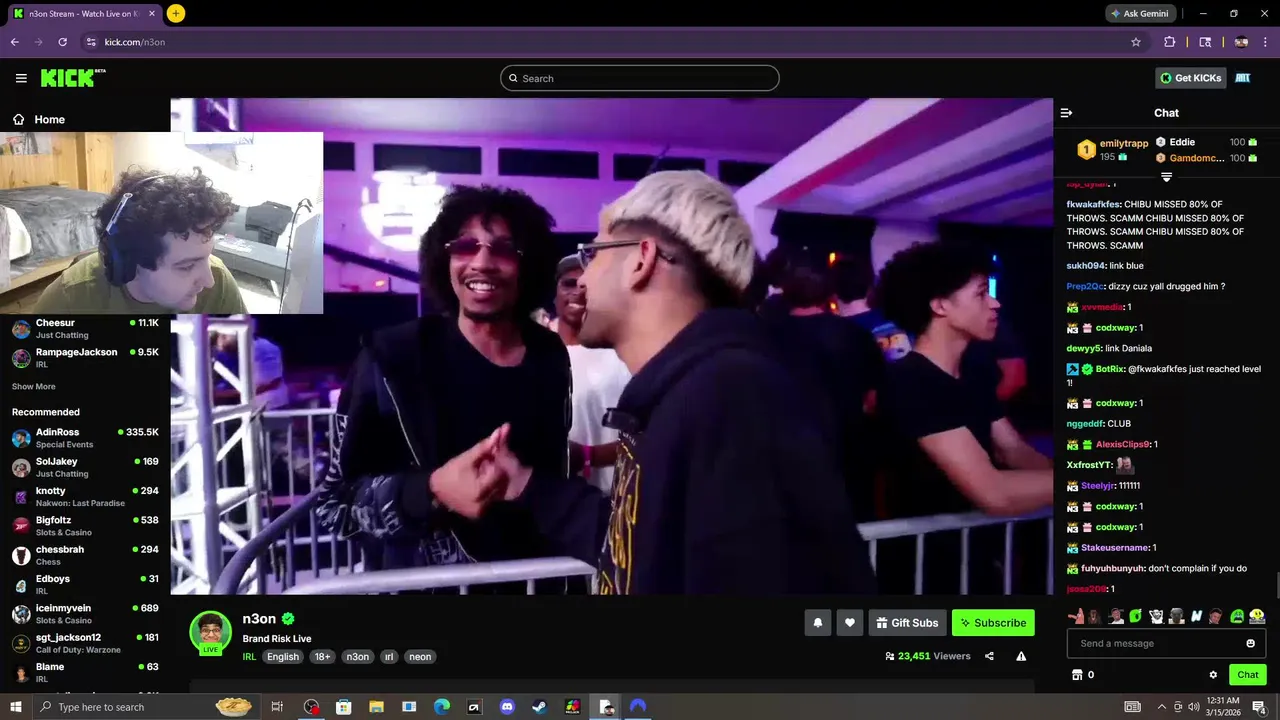This screenshot has width=1280, height=720.
Task: Focus the Kick search field
Action: coord(640,78)
